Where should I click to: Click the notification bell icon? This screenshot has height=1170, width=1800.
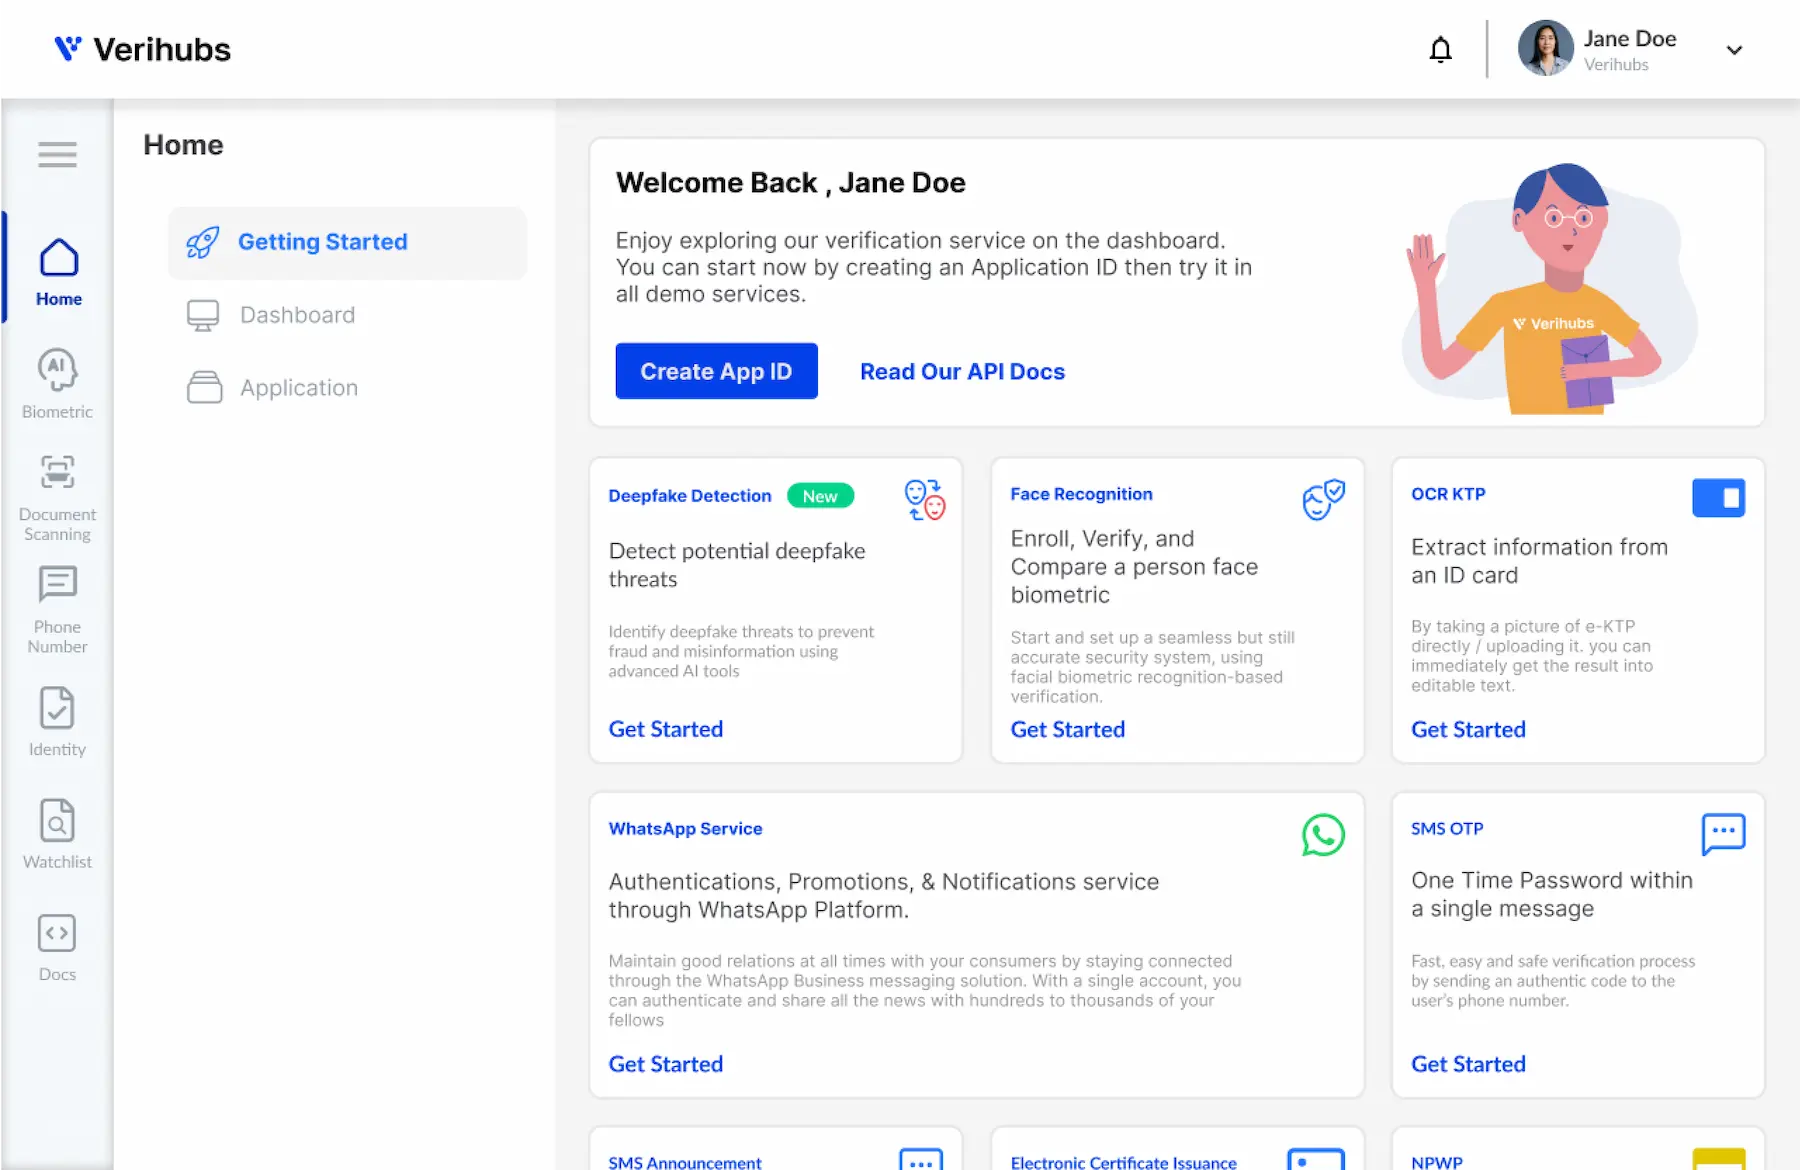click(x=1440, y=48)
